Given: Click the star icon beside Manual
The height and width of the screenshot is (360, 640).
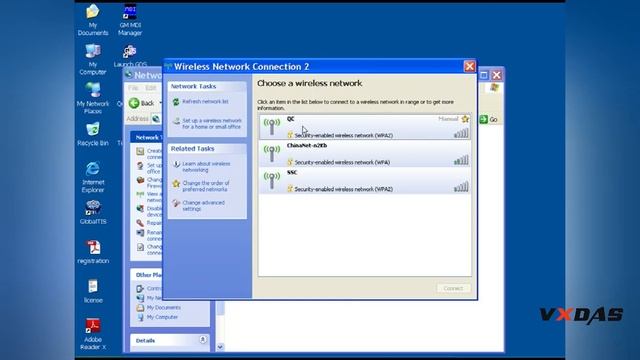Looking at the screenshot, I should 465,119.
